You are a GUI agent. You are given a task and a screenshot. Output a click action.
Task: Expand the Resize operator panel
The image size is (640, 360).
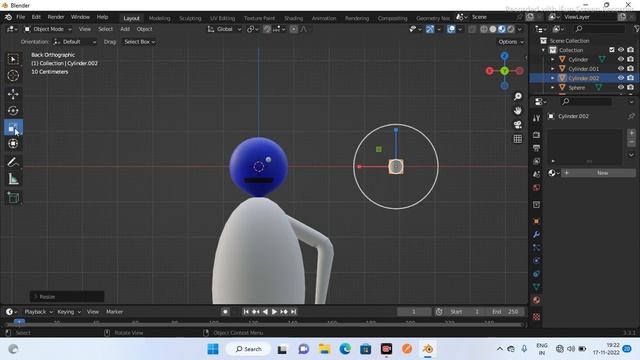pos(67,296)
